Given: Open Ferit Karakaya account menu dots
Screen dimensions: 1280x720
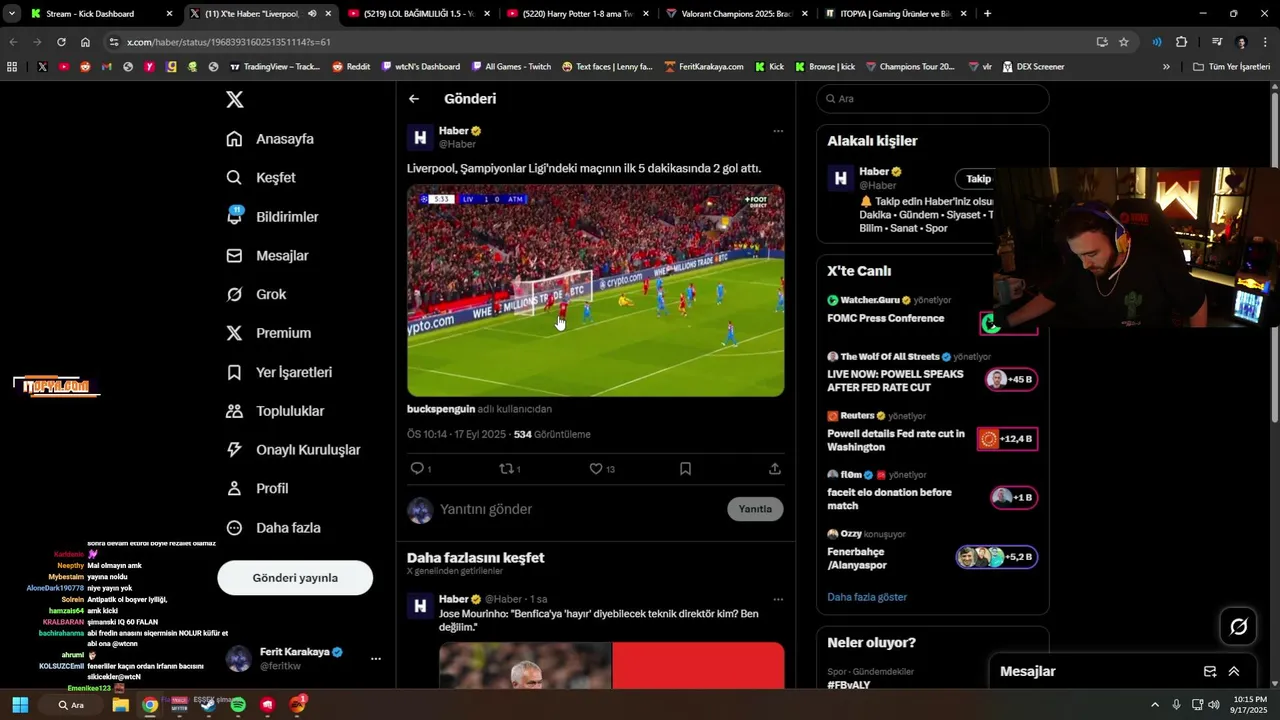Looking at the screenshot, I should 376,659.
